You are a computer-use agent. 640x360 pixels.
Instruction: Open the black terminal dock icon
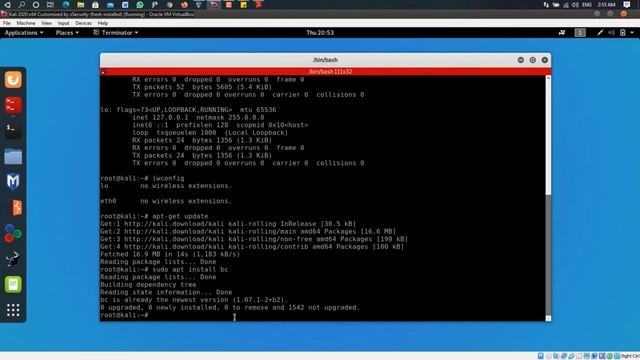click(13, 131)
